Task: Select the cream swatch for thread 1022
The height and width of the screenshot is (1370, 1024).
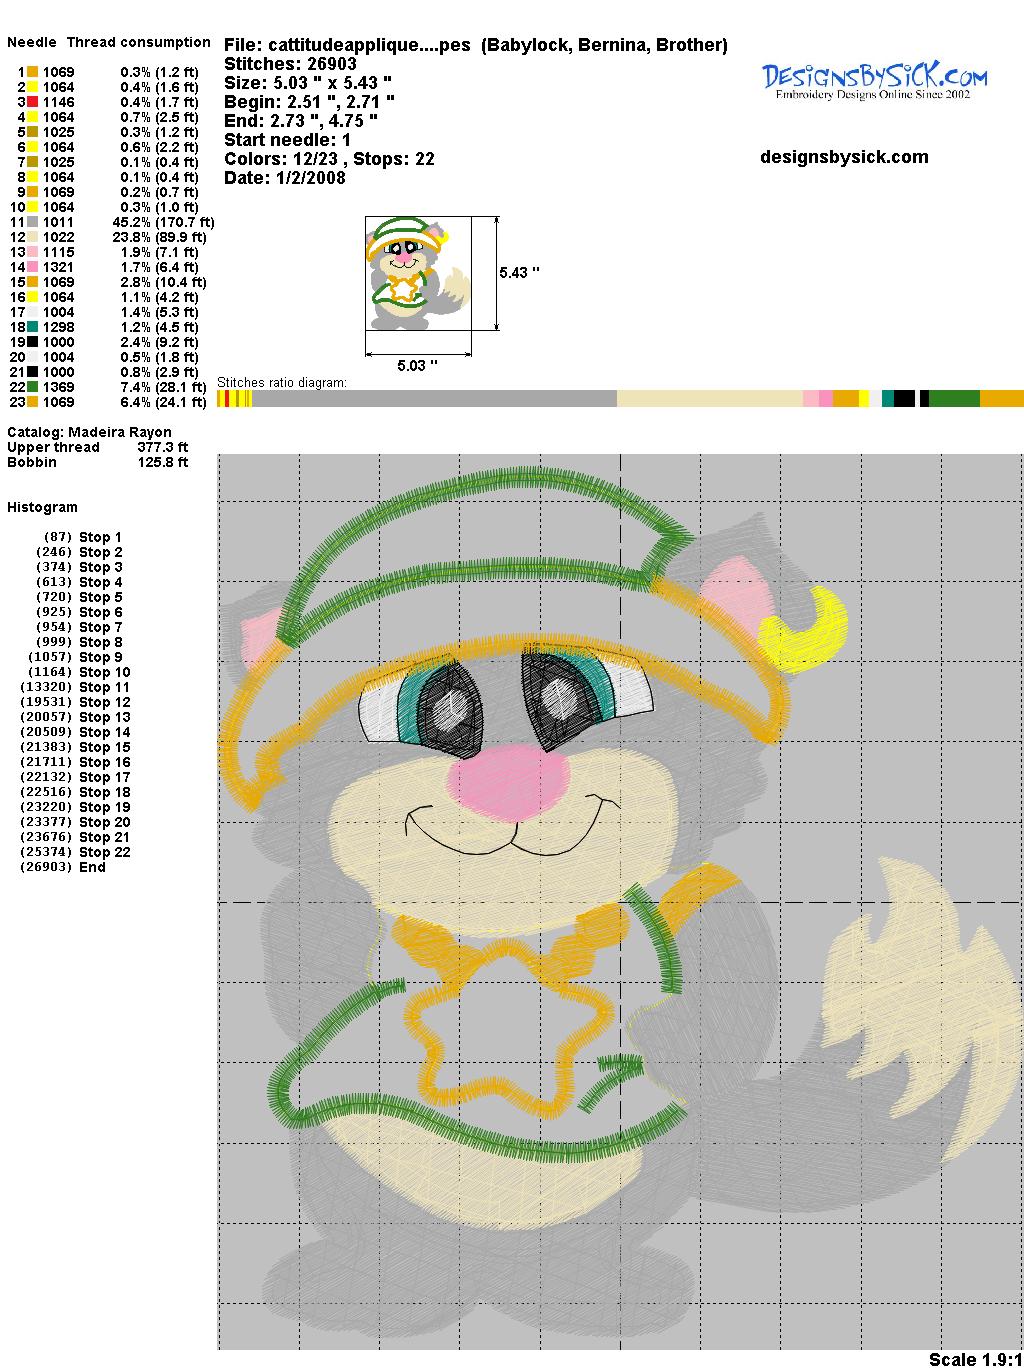Action: pos(33,237)
